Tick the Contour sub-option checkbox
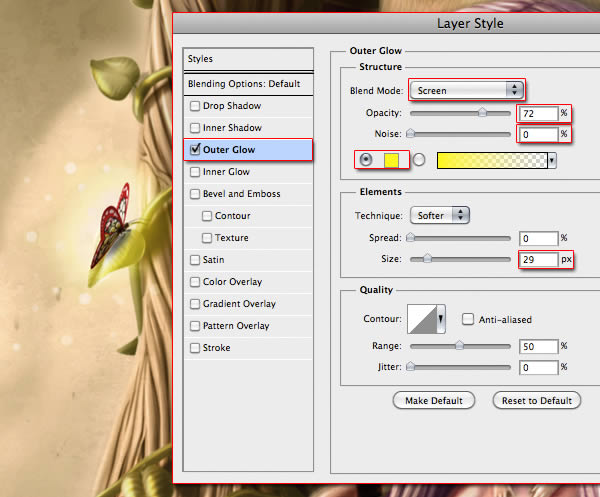The width and height of the screenshot is (600, 497). tap(207, 216)
